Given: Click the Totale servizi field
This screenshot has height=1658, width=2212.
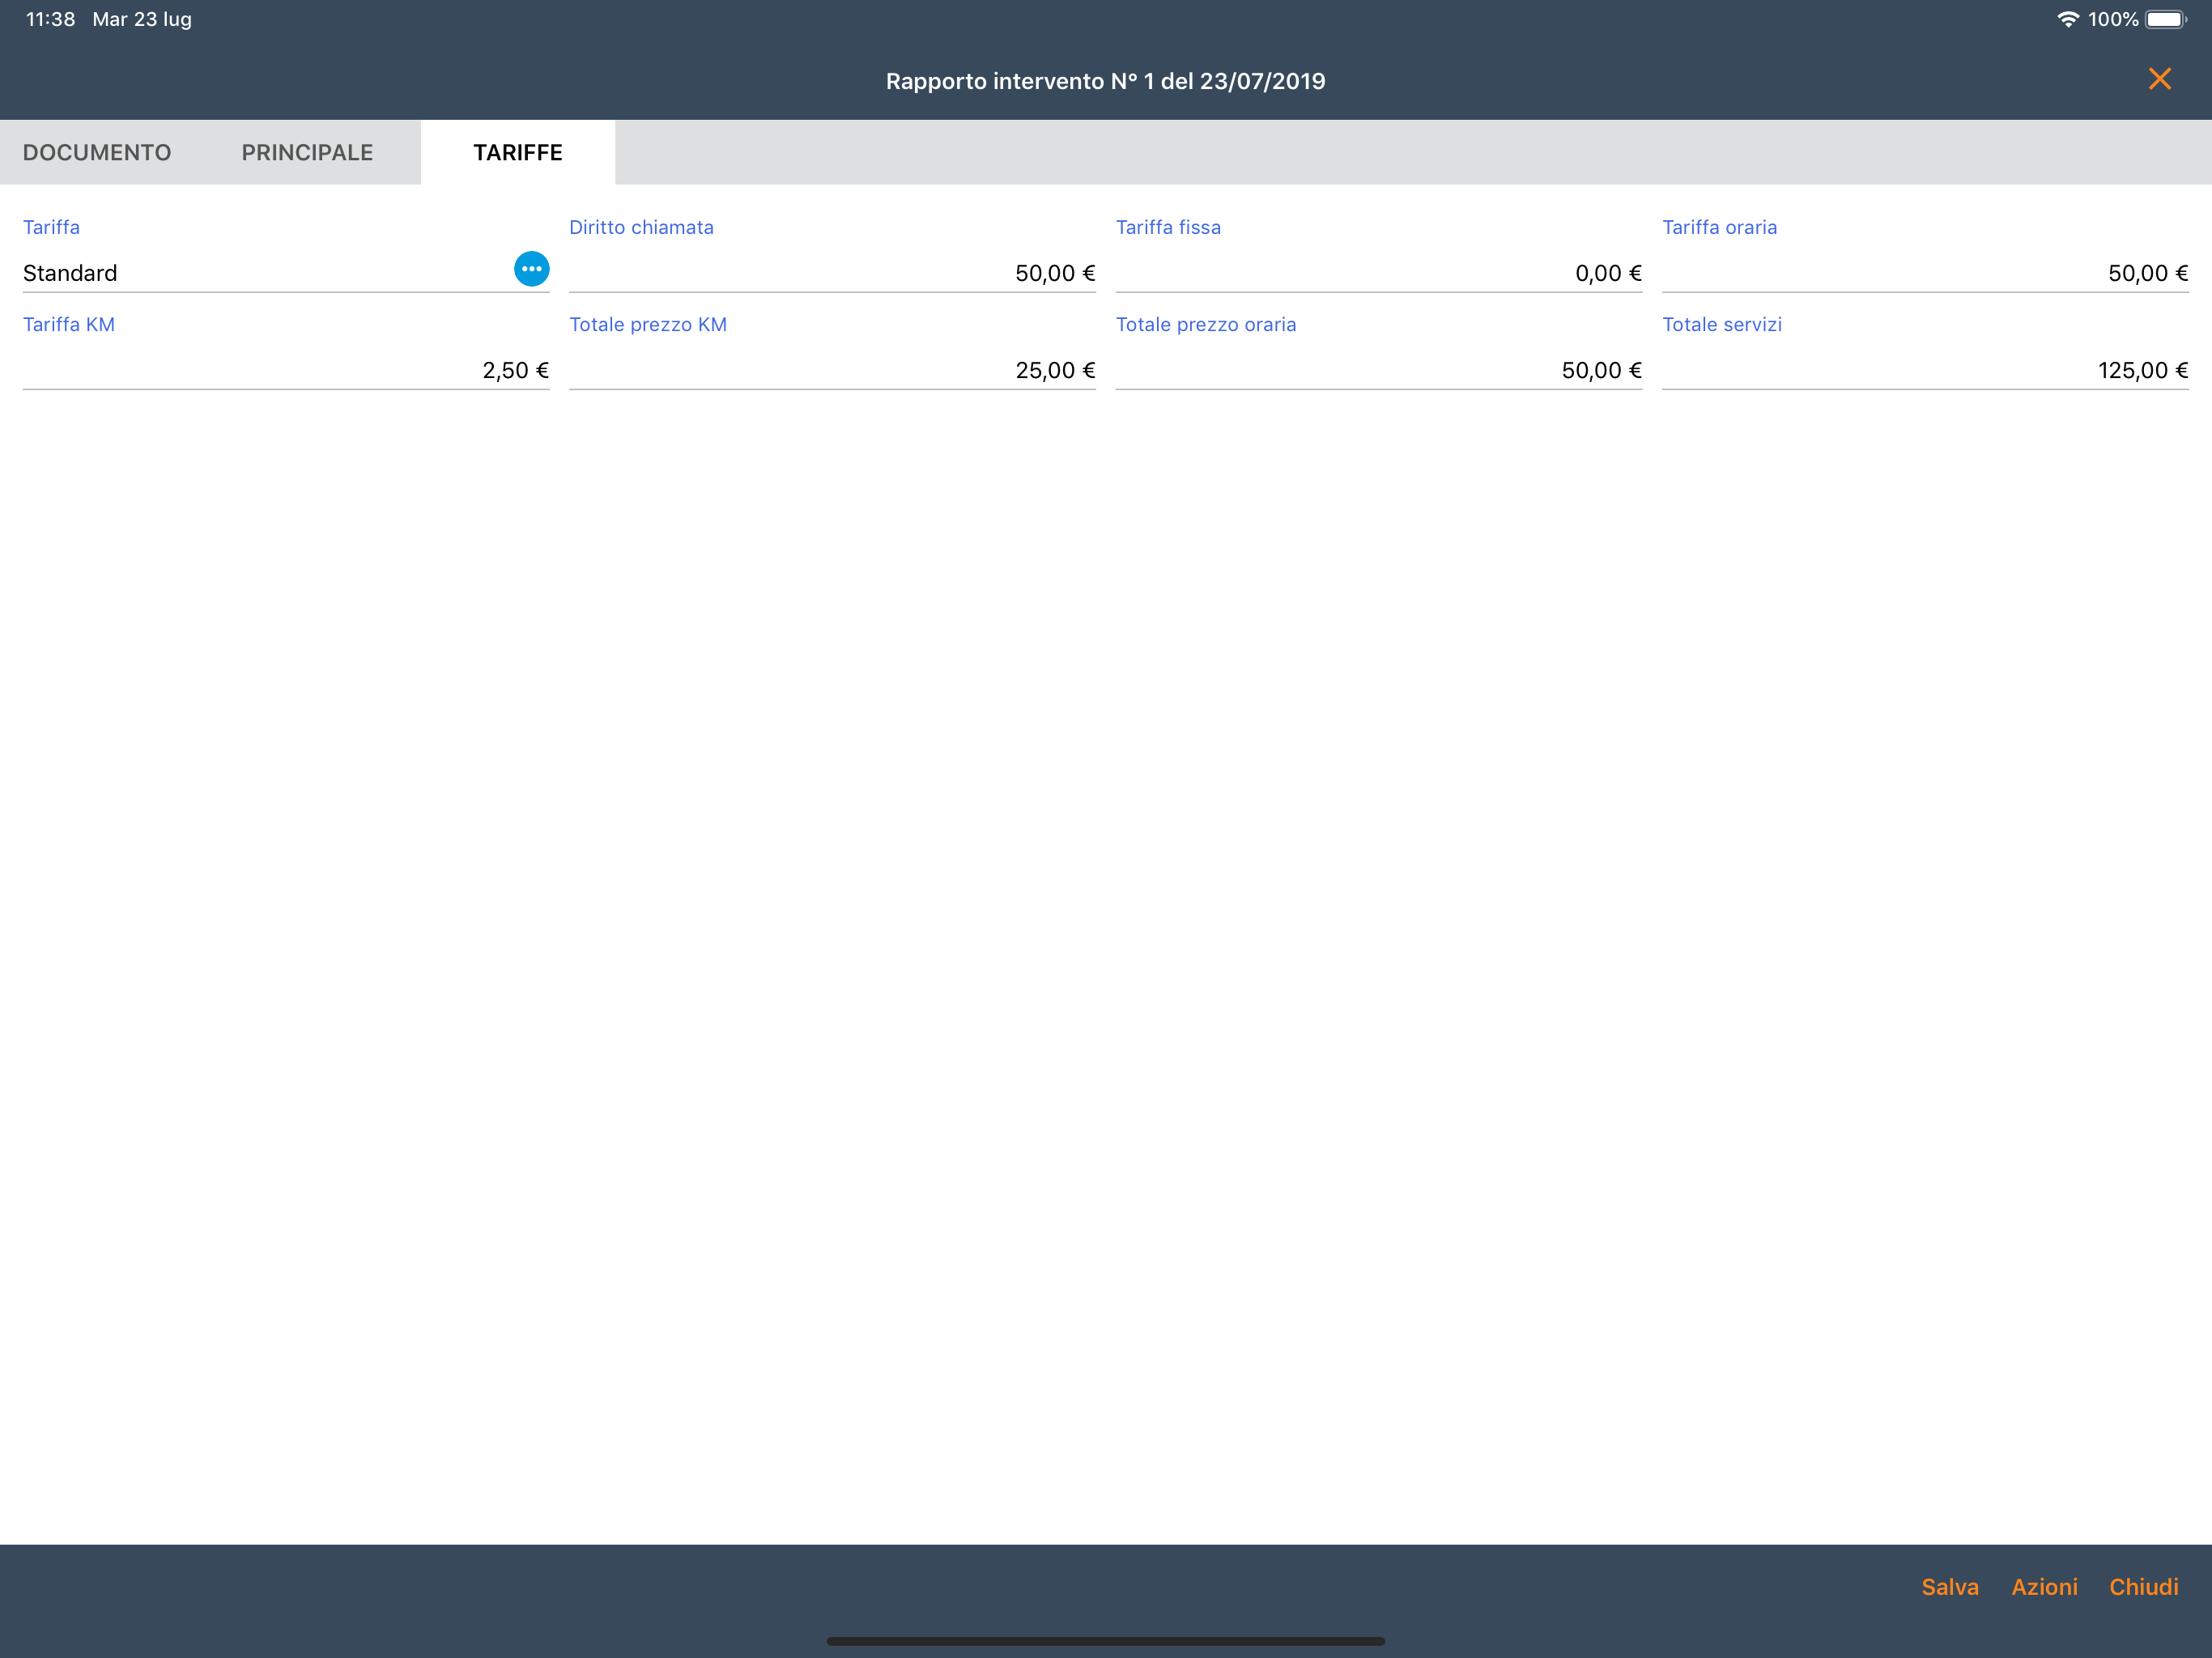Looking at the screenshot, I should [1924, 370].
